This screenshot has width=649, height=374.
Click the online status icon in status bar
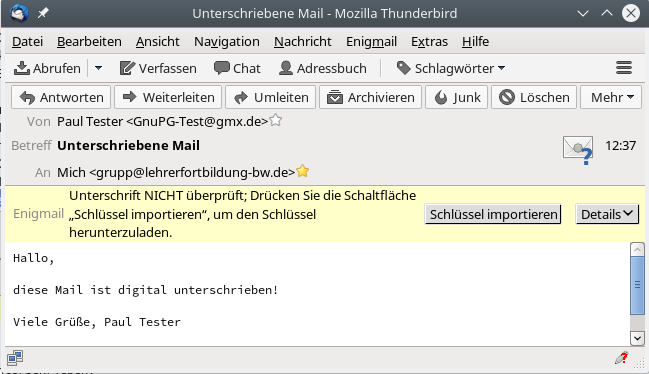[x=15, y=358]
